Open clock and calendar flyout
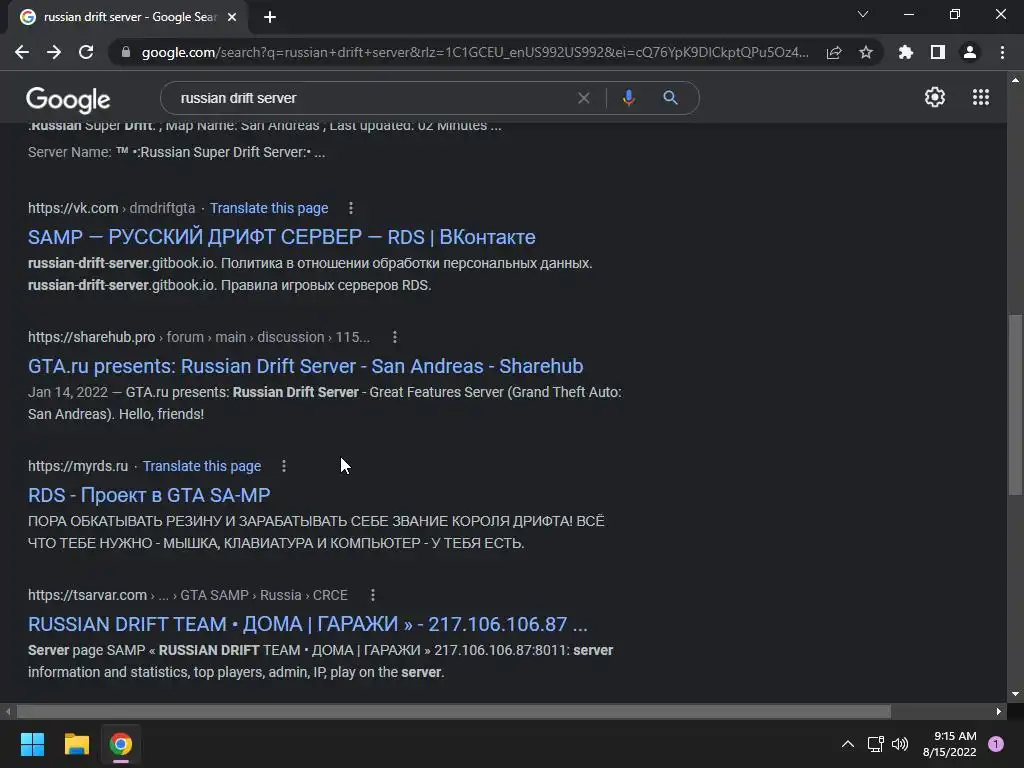 pyautogui.click(x=950, y=744)
